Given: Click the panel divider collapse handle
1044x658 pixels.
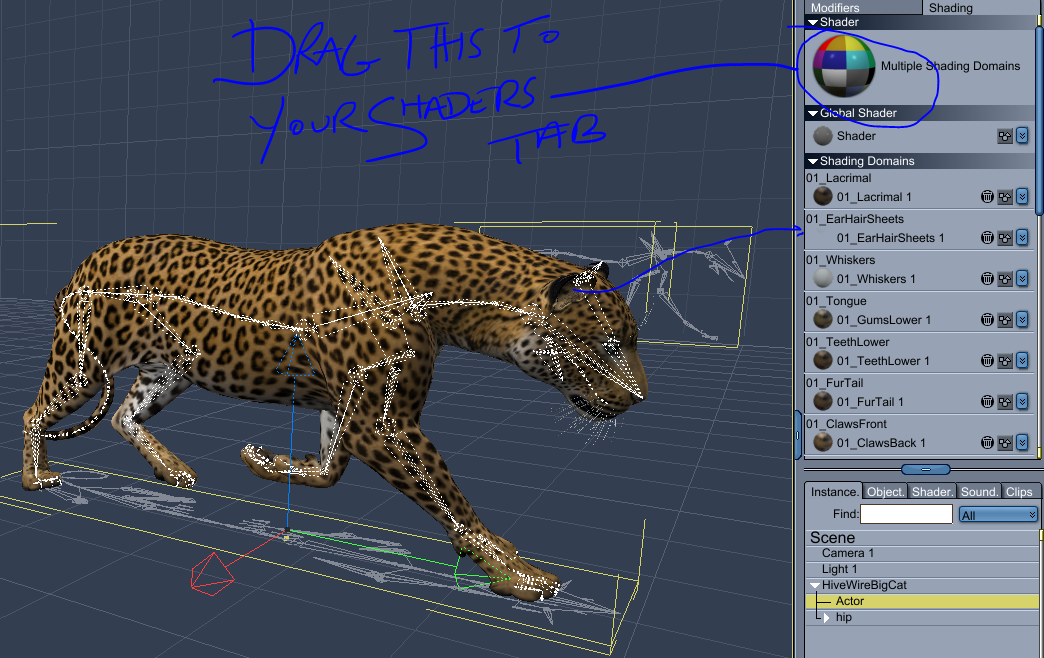Looking at the screenshot, I should click(925, 469).
